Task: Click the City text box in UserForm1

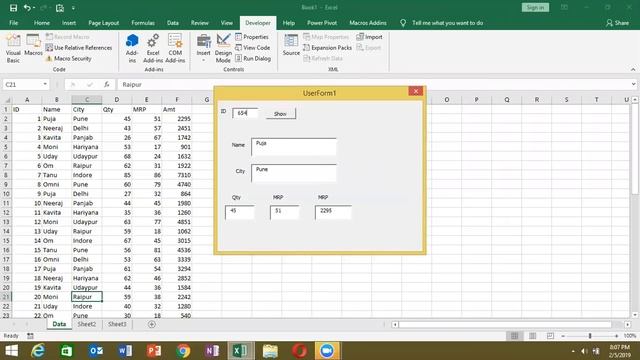Action: coord(293,173)
